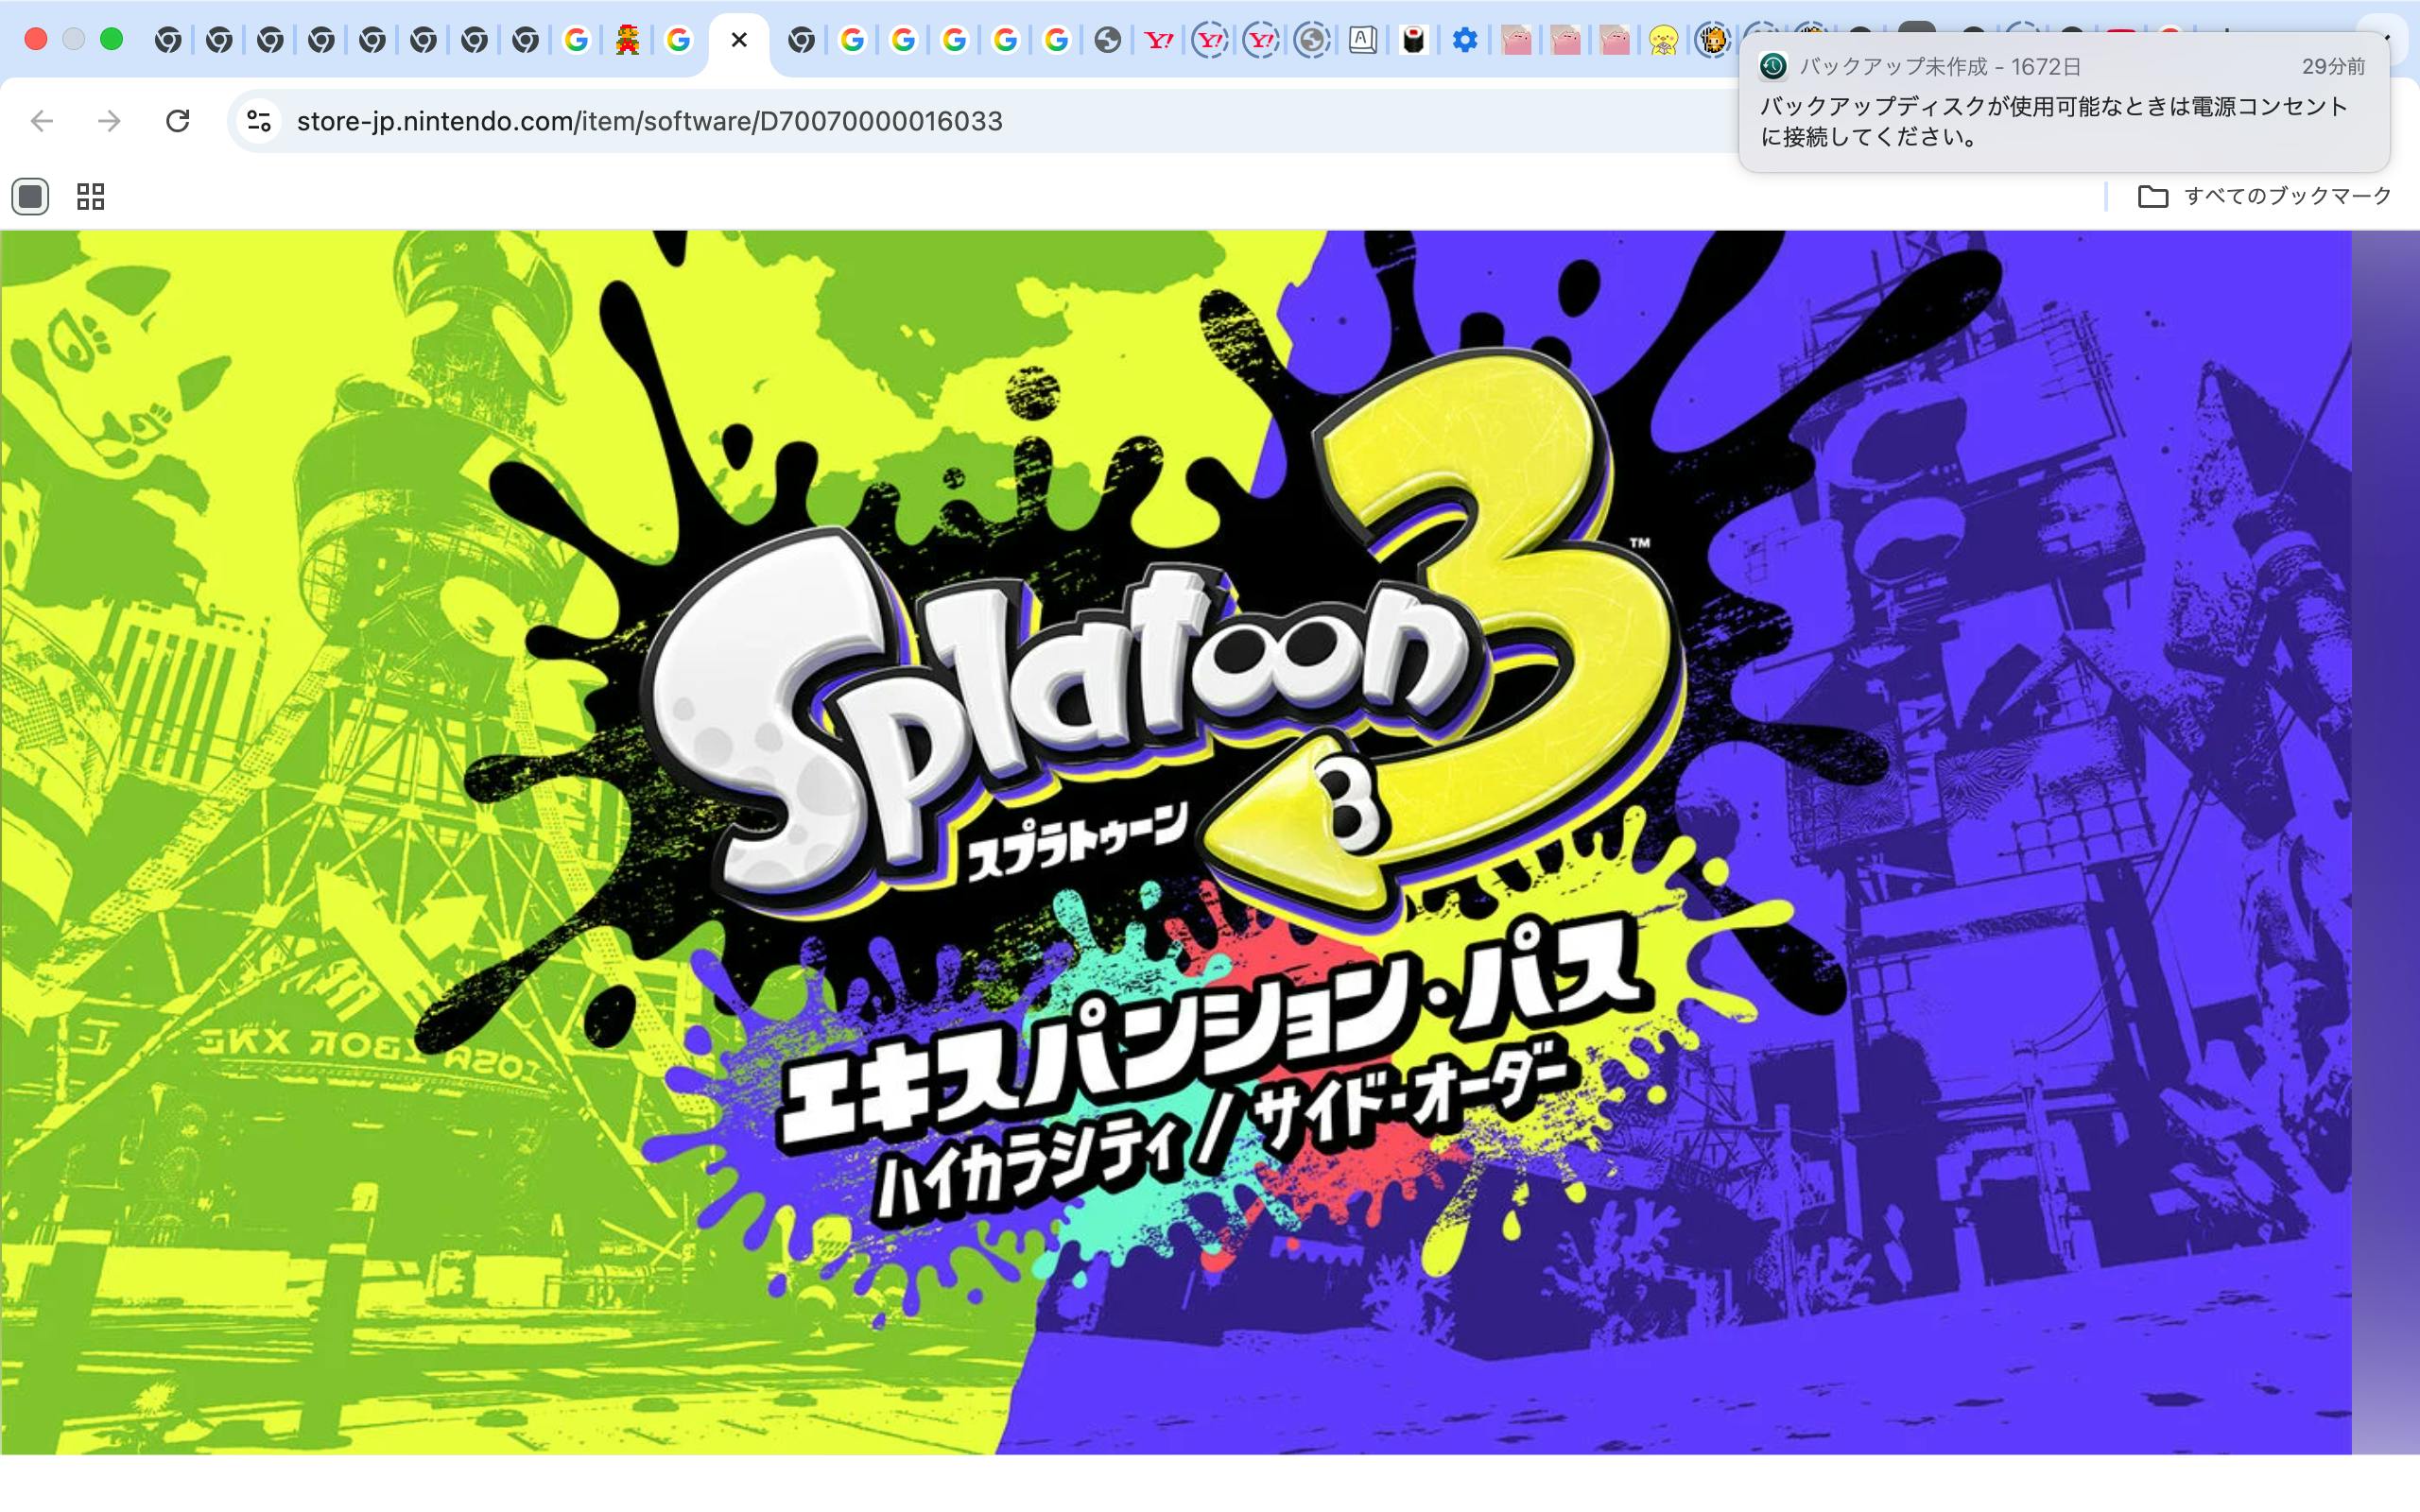
Task: Open site information icon in address bar
Action: coord(259,121)
